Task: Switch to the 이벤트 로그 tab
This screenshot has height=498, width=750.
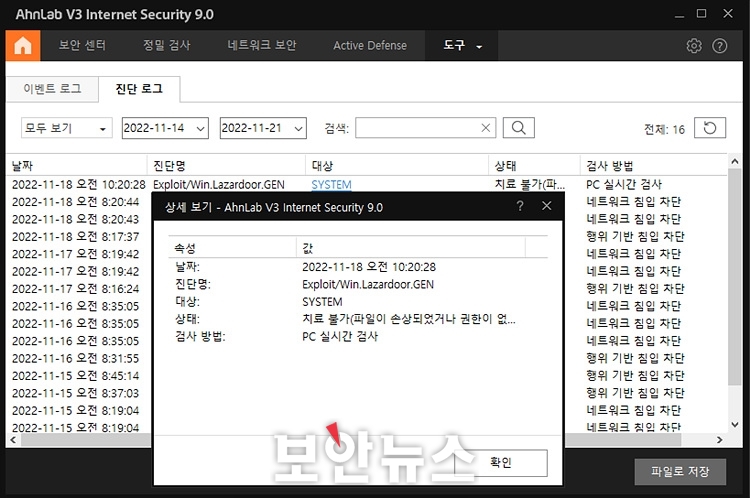Action: tap(52, 89)
